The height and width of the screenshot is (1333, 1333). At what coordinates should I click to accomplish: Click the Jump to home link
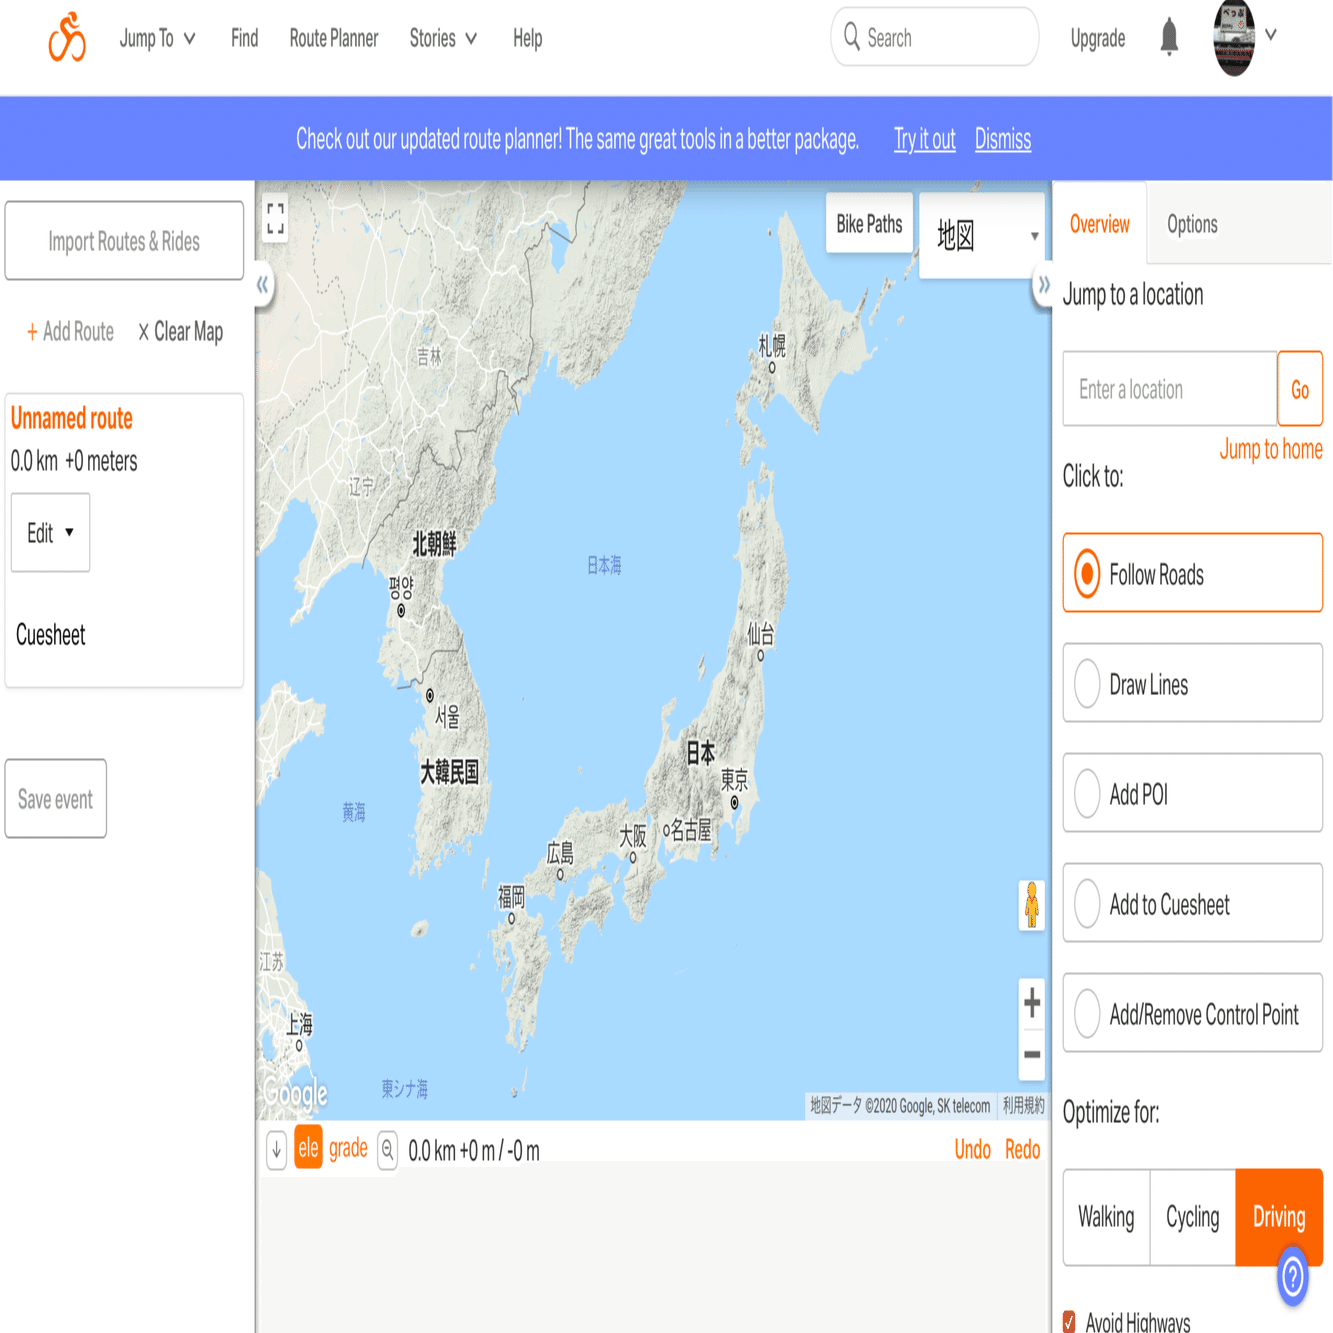(1271, 449)
